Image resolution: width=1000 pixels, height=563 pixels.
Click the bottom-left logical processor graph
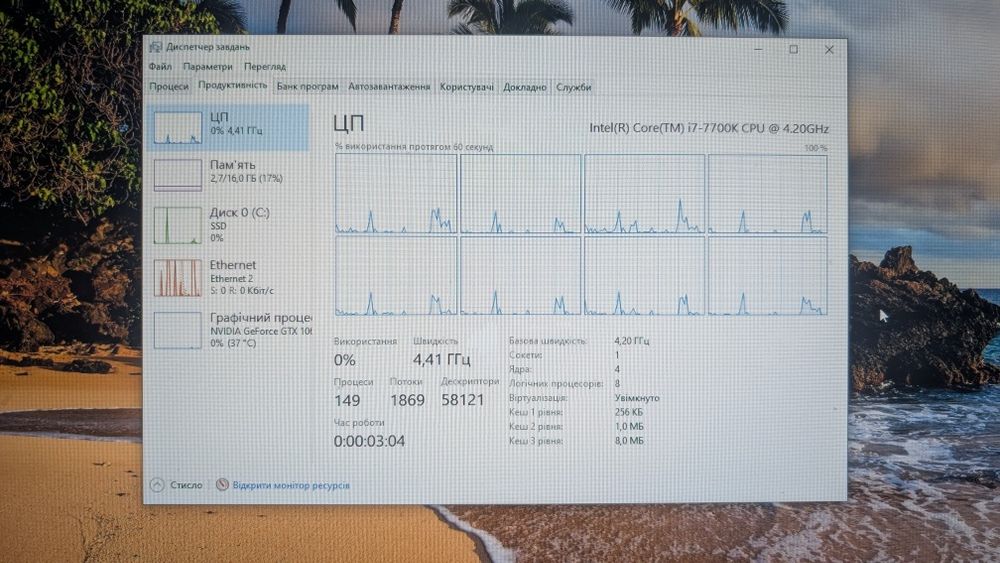pos(396,275)
